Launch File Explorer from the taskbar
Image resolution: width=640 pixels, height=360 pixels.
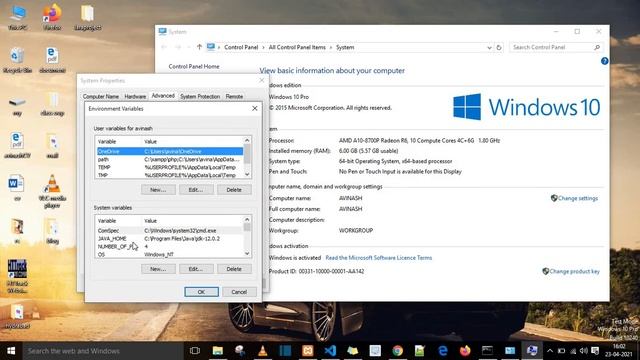(x=218, y=351)
